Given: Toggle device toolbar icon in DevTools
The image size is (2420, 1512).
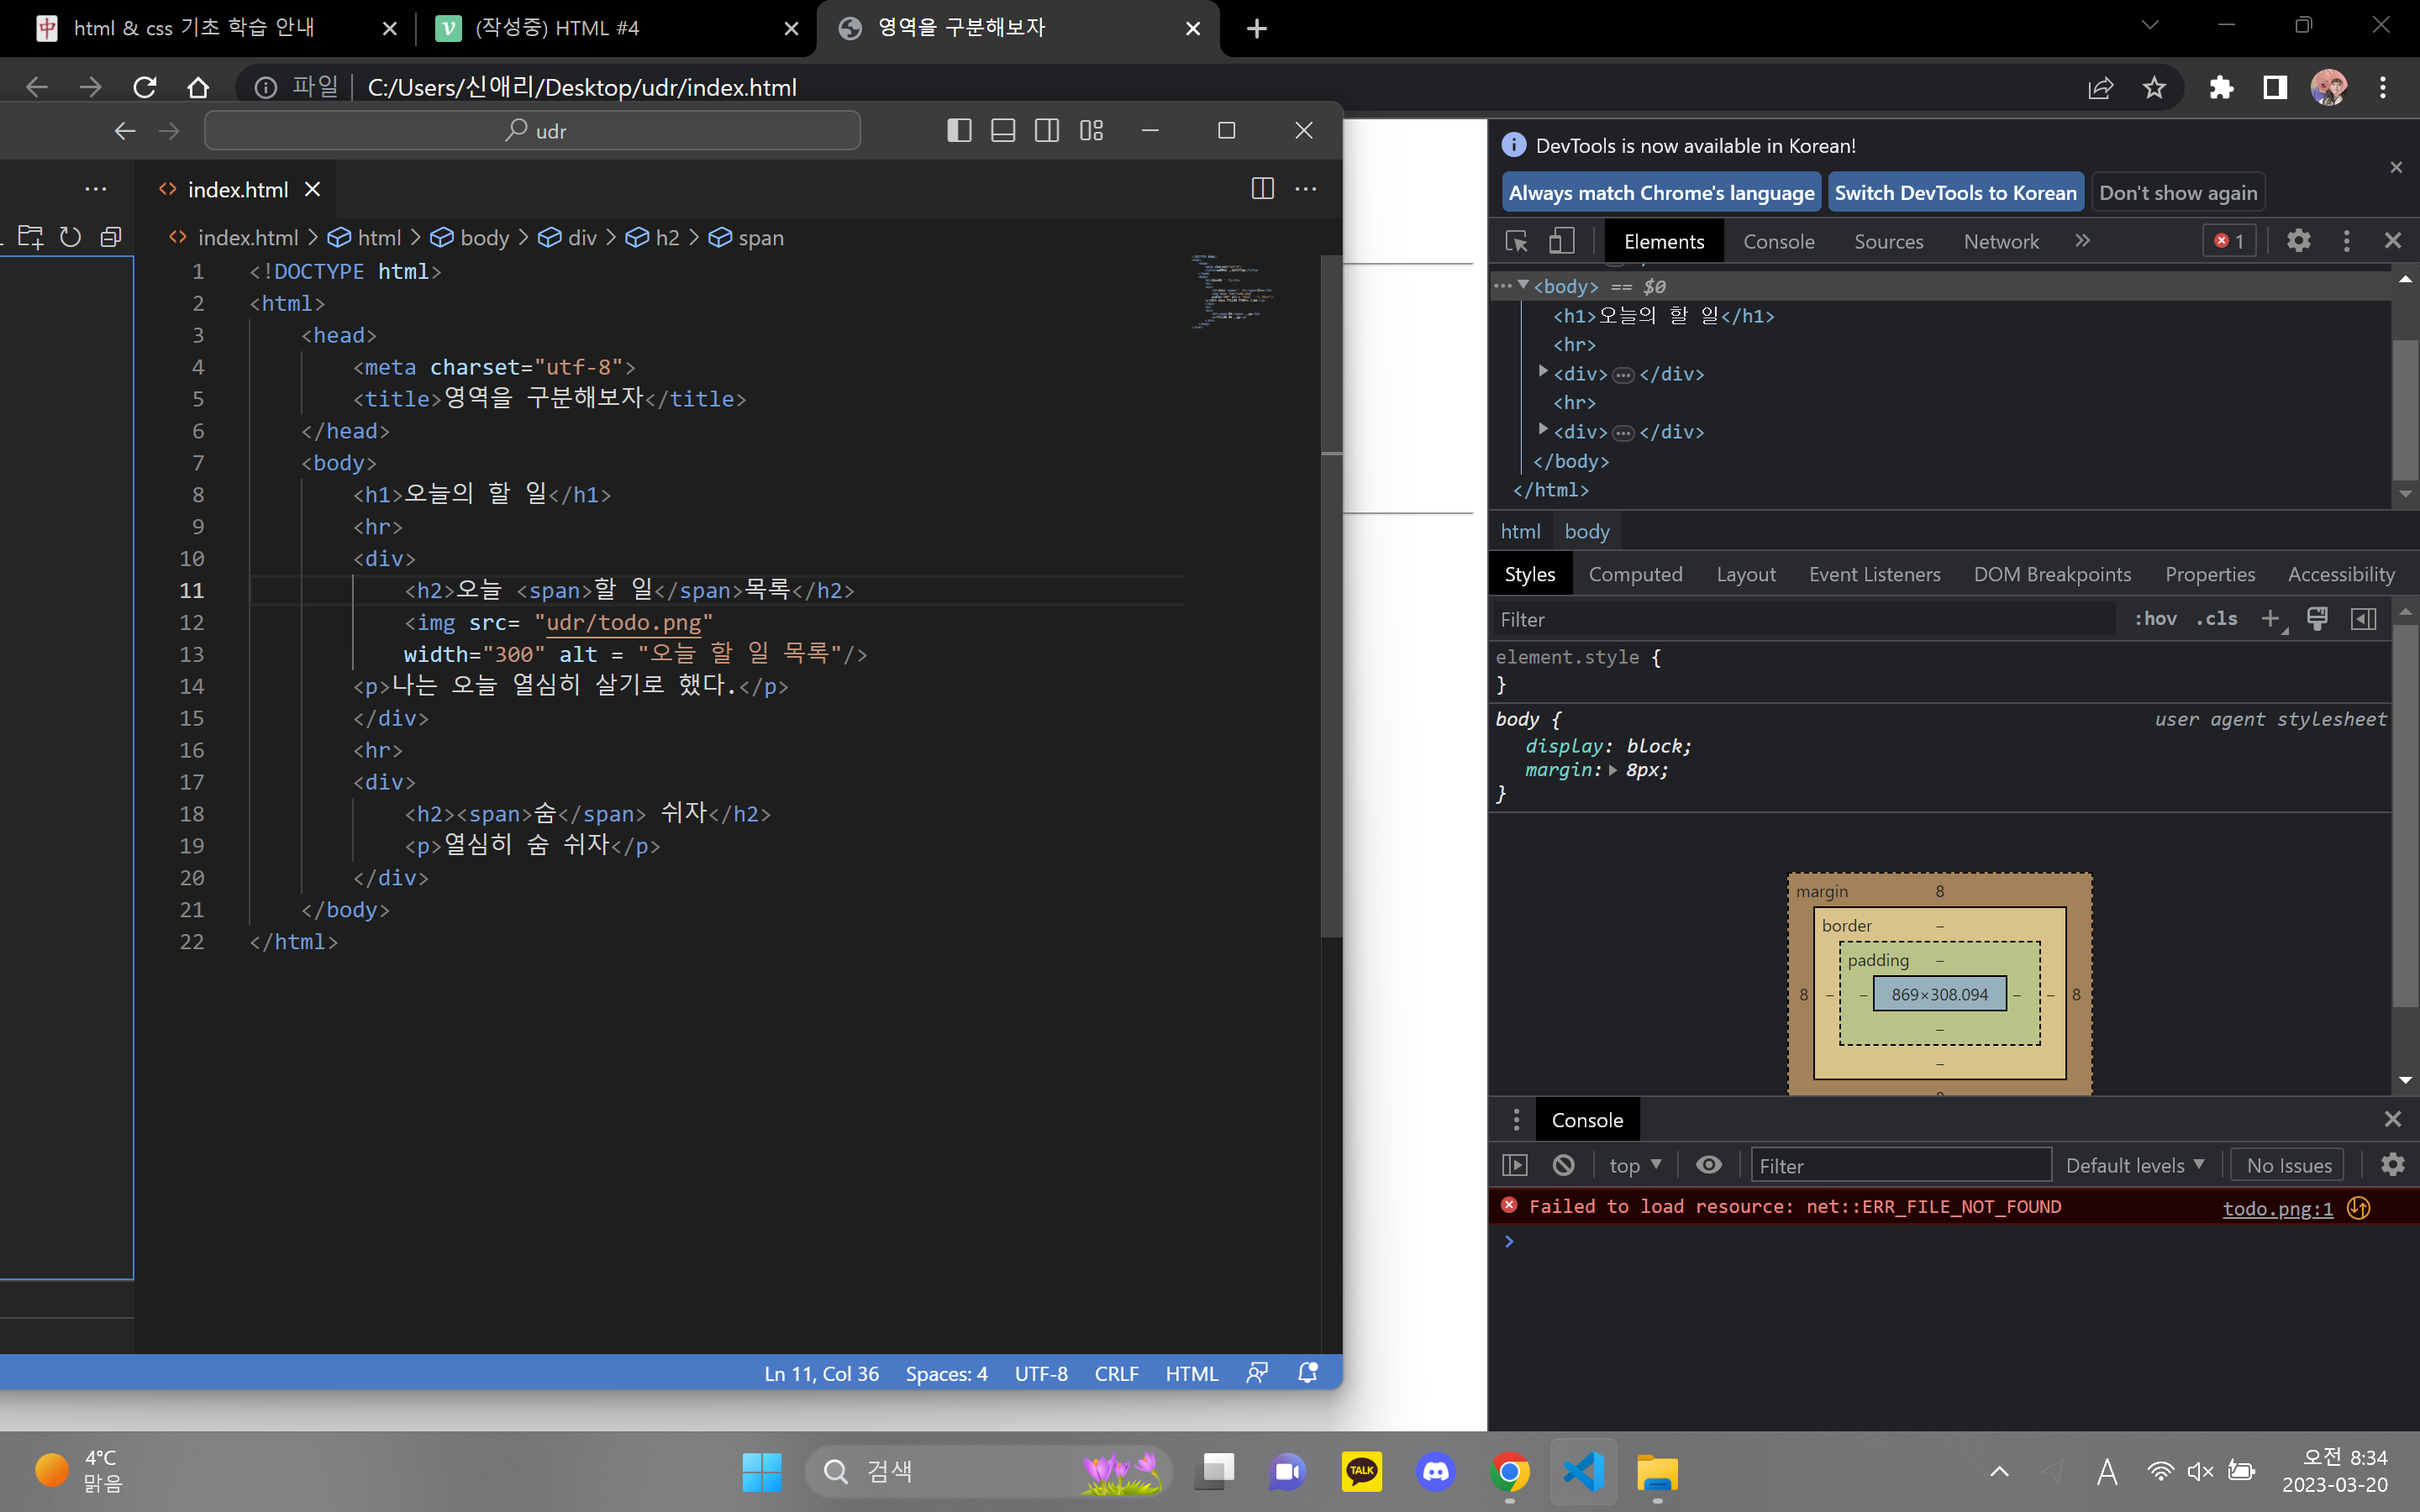Looking at the screenshot, I should point(1562,241).
